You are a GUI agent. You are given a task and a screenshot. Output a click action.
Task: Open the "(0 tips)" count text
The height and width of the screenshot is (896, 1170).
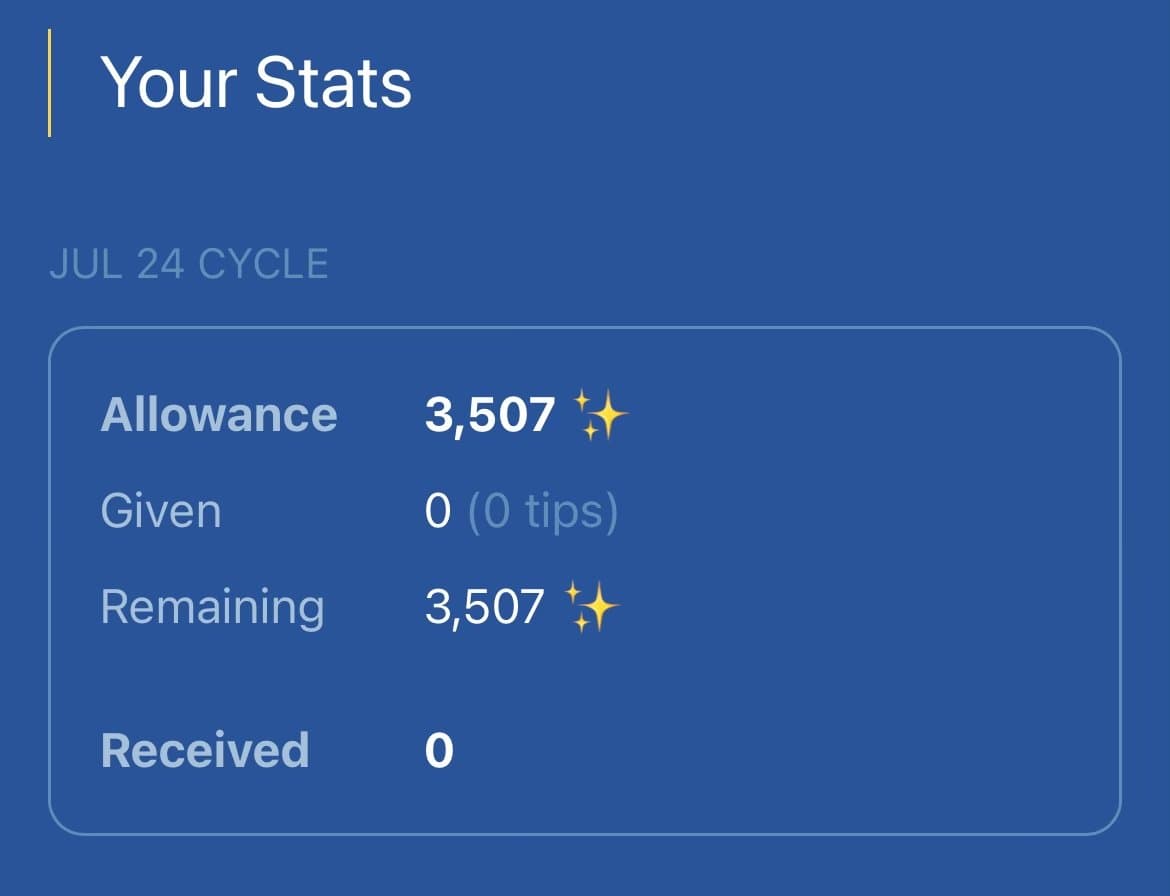pos(543,511)
